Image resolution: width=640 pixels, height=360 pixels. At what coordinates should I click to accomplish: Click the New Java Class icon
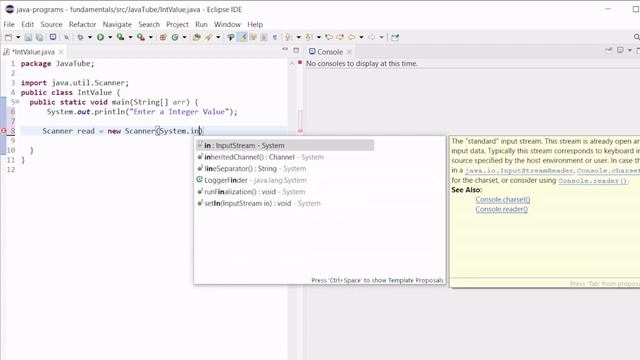(x=175, y=37)
